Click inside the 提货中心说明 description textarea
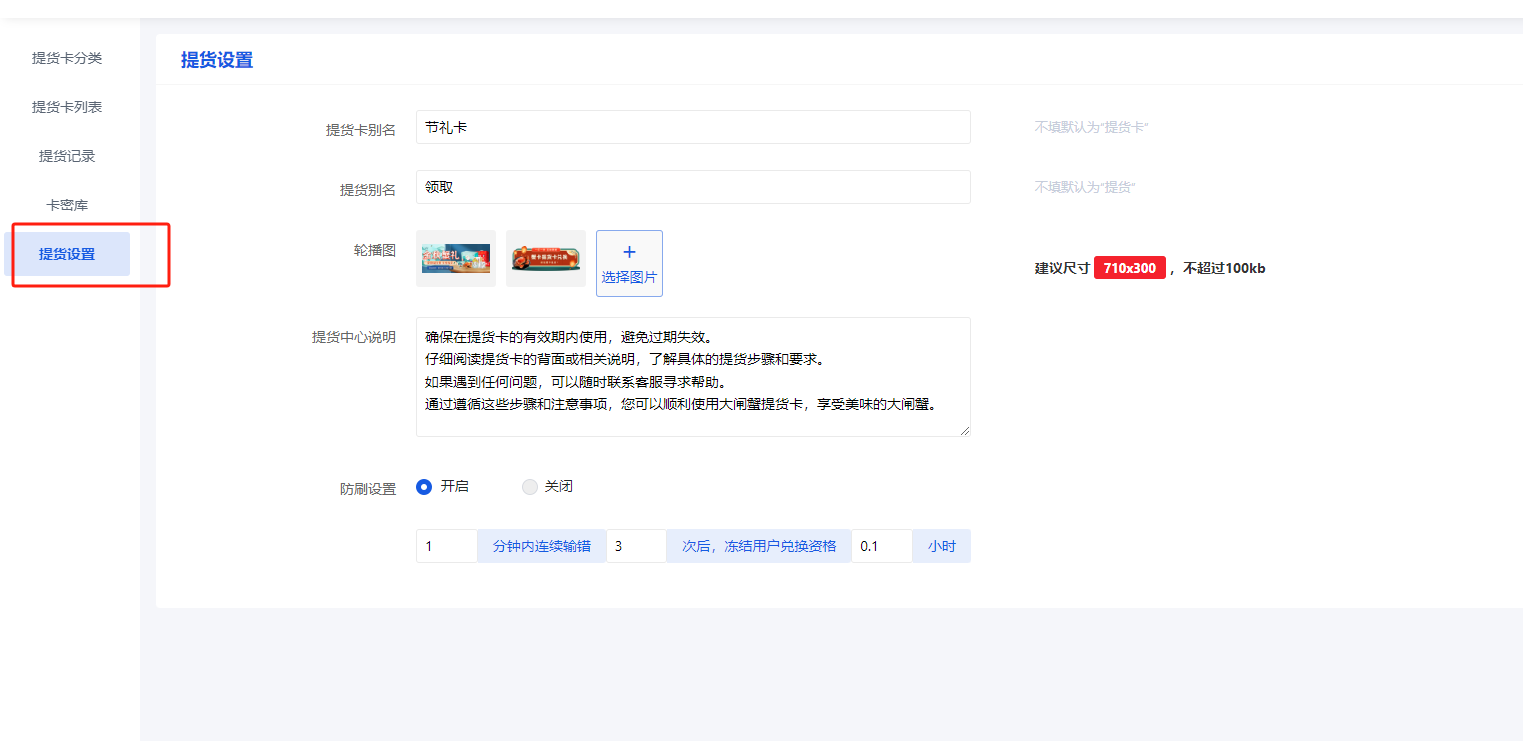 tap(693, 377)
